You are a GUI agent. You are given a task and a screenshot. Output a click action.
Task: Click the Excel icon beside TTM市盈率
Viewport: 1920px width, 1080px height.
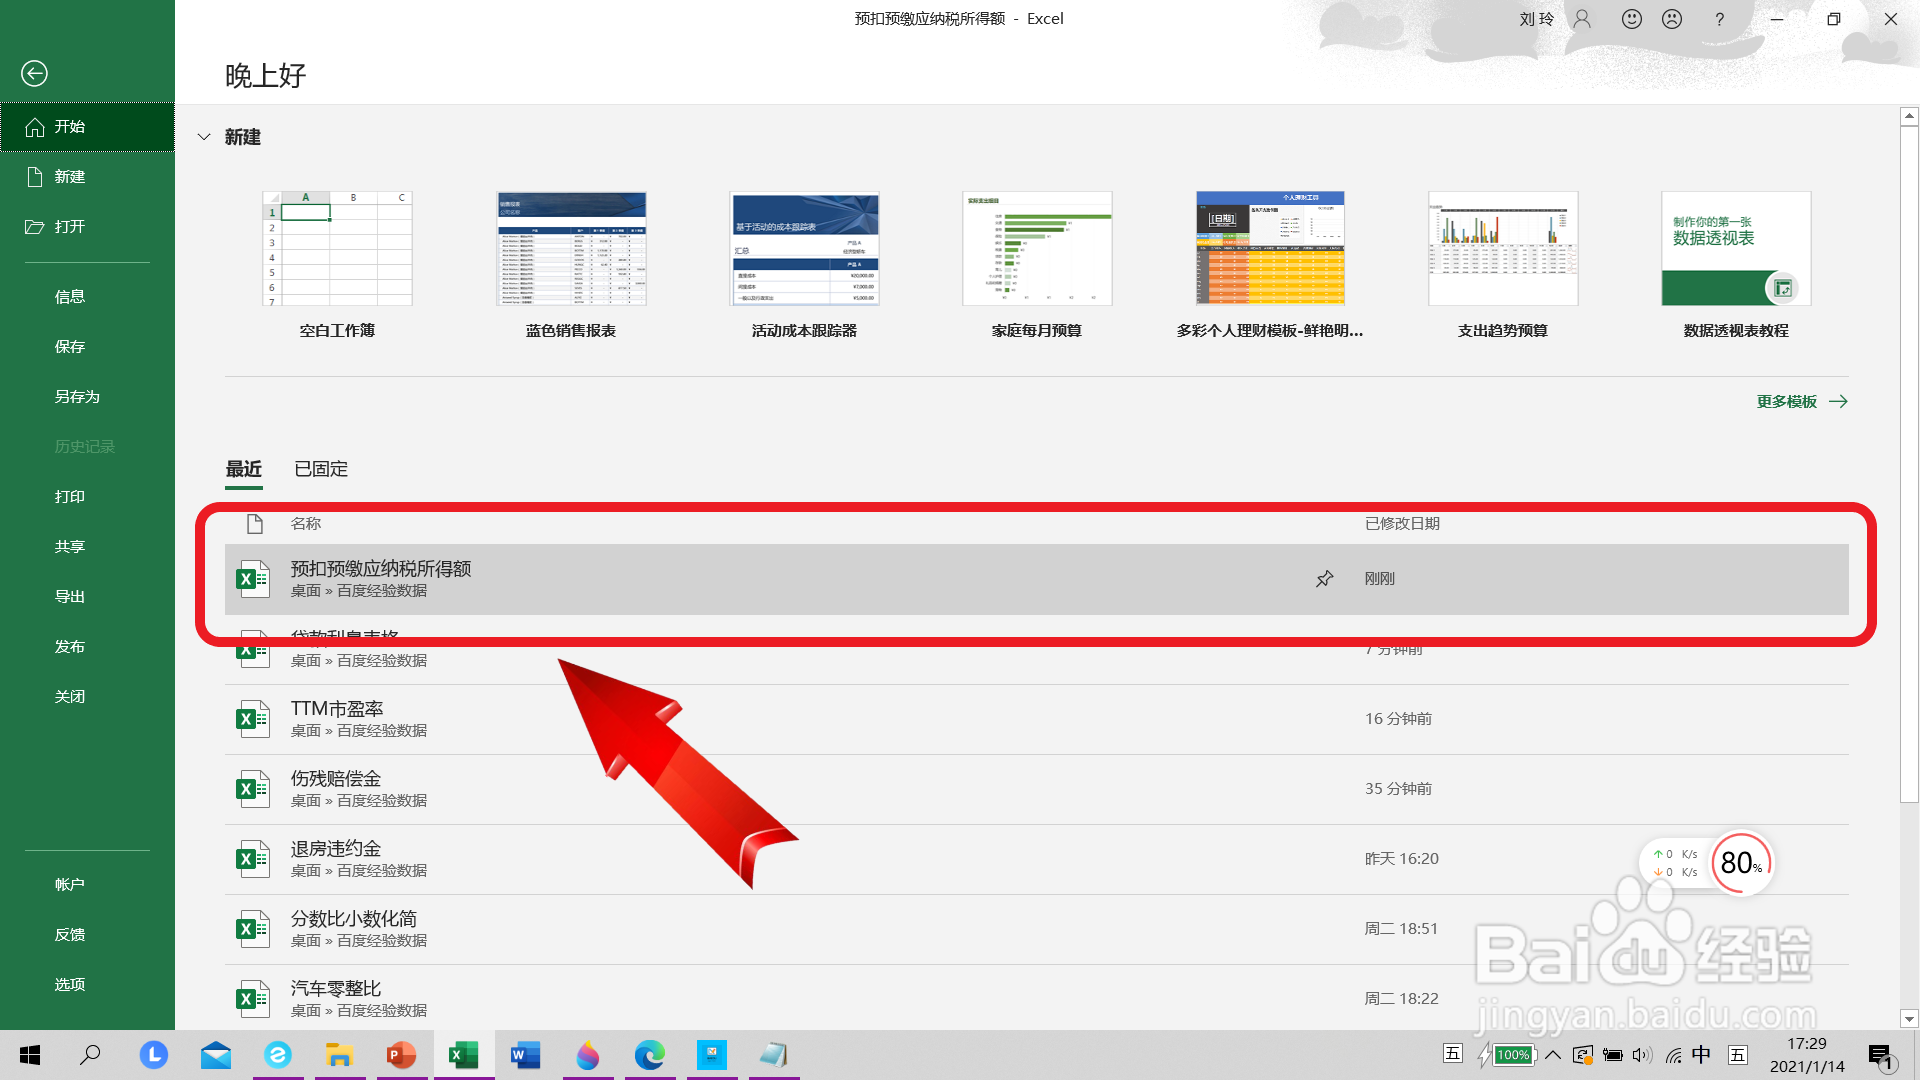click(x=252, y=719)
